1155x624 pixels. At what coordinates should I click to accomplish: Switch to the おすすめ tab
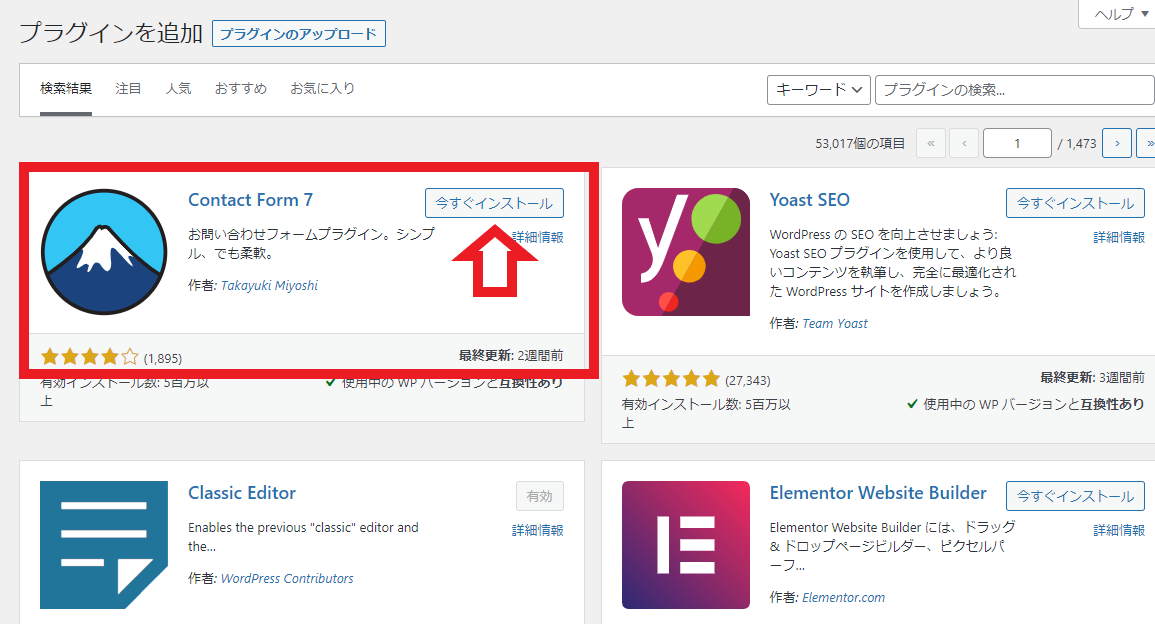241,88
